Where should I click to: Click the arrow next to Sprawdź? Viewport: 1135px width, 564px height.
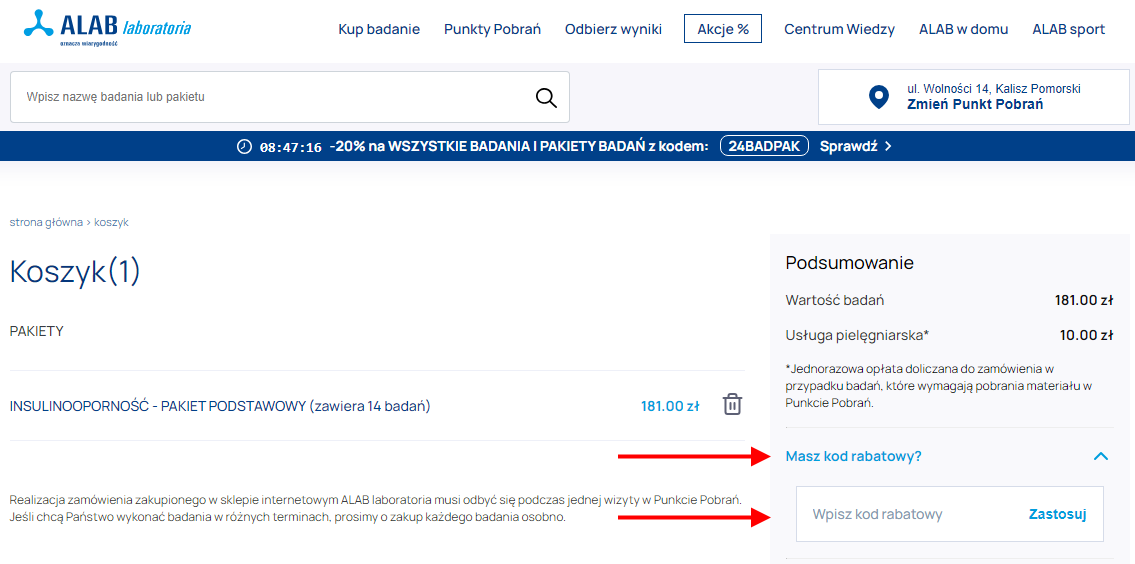[x=888, y=146]
